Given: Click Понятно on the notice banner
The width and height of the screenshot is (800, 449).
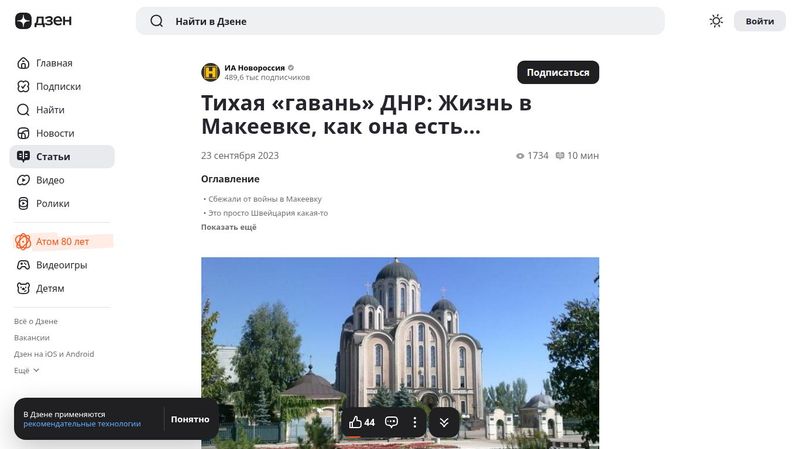Looking at the screenshot, I should [190, 419].
